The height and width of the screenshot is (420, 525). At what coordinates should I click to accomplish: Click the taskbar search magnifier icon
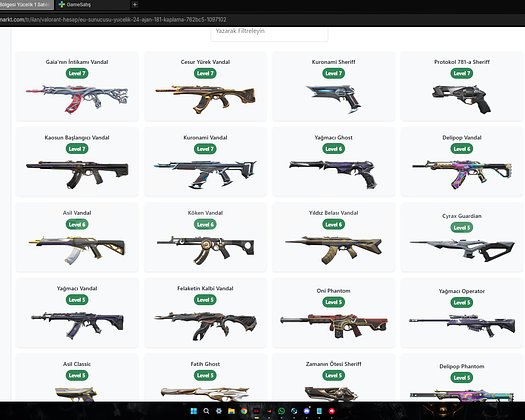[x=206, y=411]
